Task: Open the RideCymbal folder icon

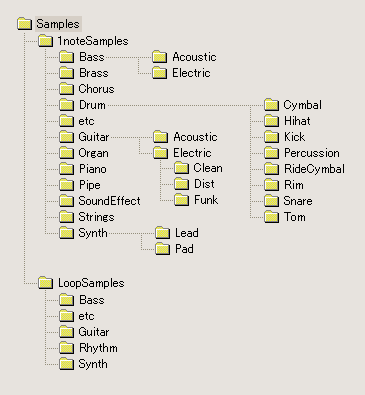Action: pyautogui.click(x=271, y=169)
